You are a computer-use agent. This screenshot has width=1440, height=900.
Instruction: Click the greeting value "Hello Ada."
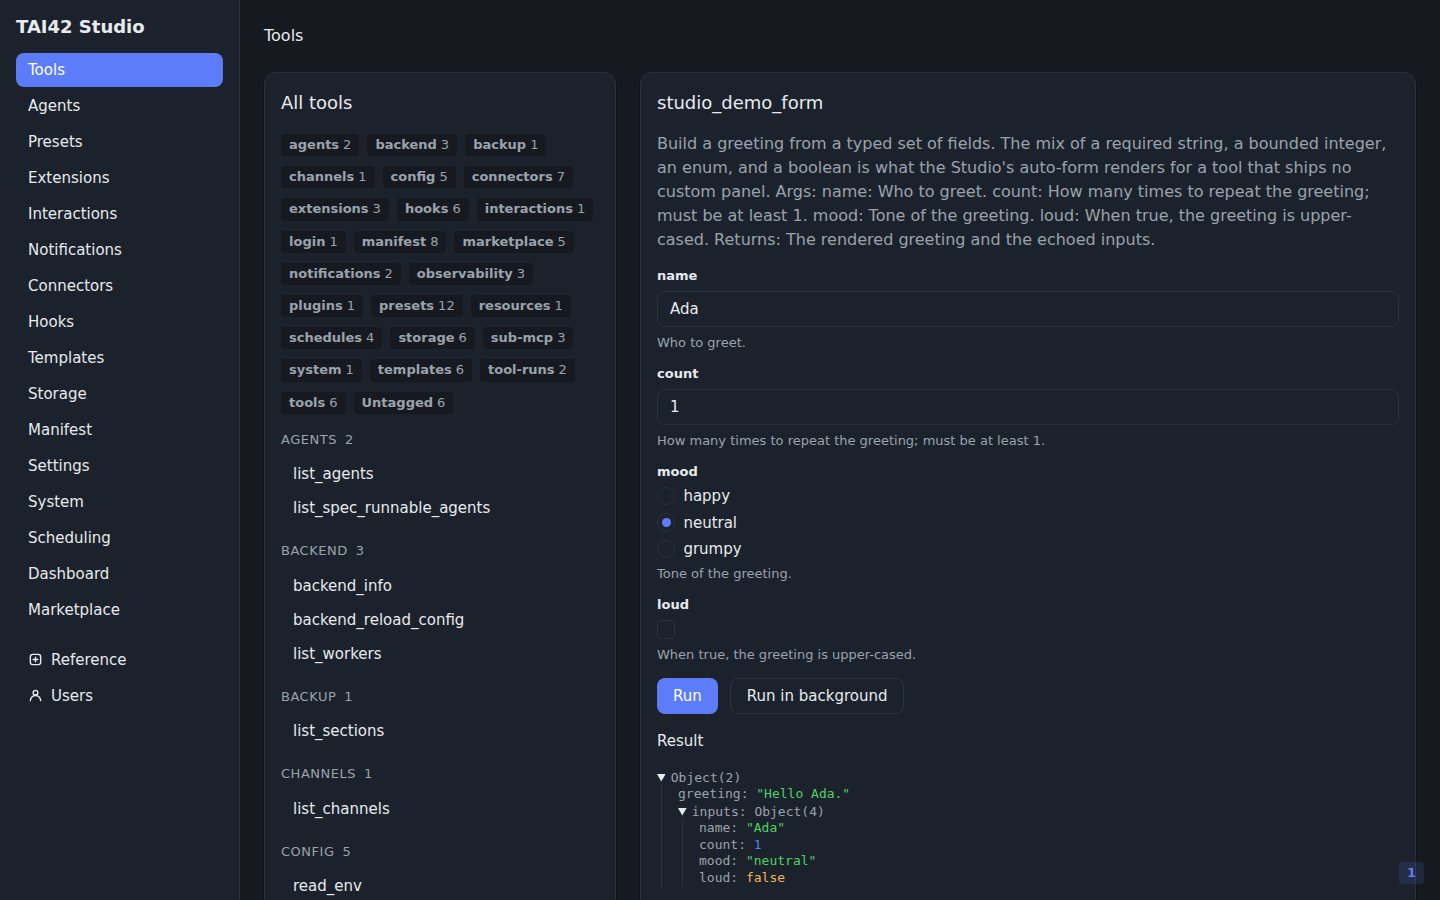803,794
